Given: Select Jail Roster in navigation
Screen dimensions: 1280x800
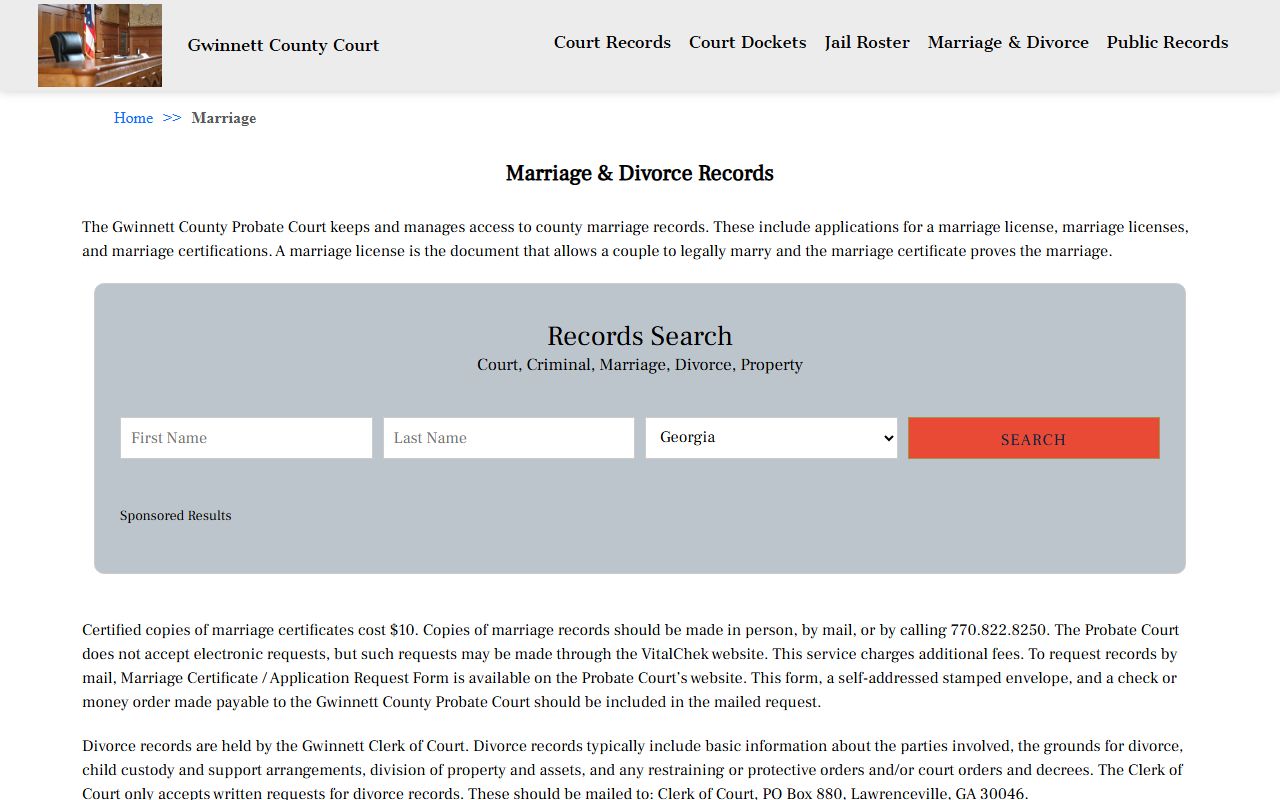Looking at the screenshot, I should click(x=867, y=42).
